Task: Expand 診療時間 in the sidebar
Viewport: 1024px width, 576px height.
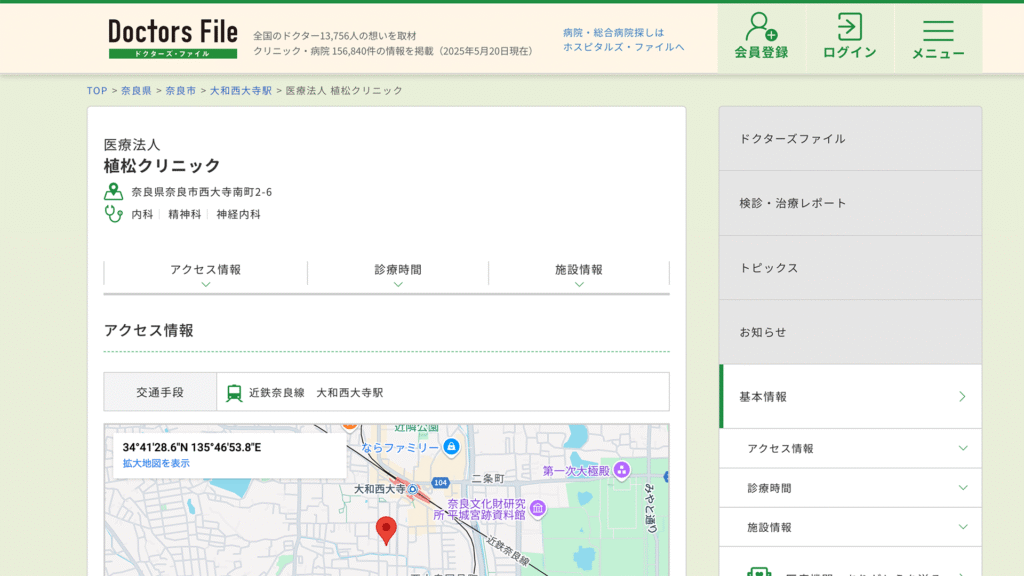Action: coord(850,488)
